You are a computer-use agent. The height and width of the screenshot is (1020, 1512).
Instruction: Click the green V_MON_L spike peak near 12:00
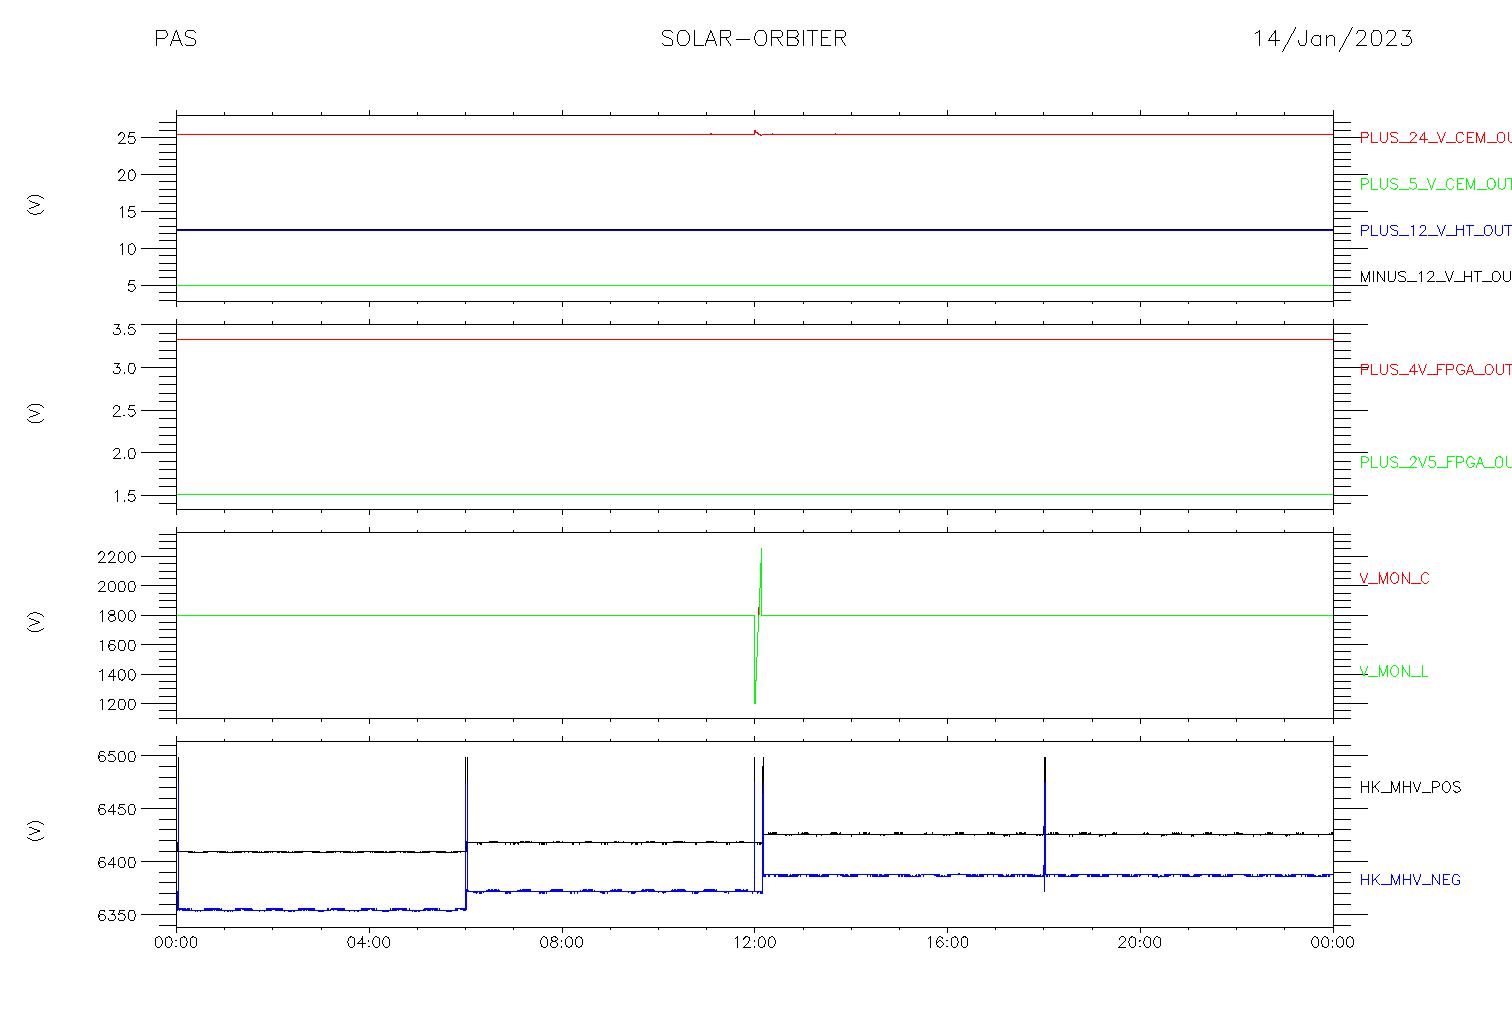click(x=761, y=549)
